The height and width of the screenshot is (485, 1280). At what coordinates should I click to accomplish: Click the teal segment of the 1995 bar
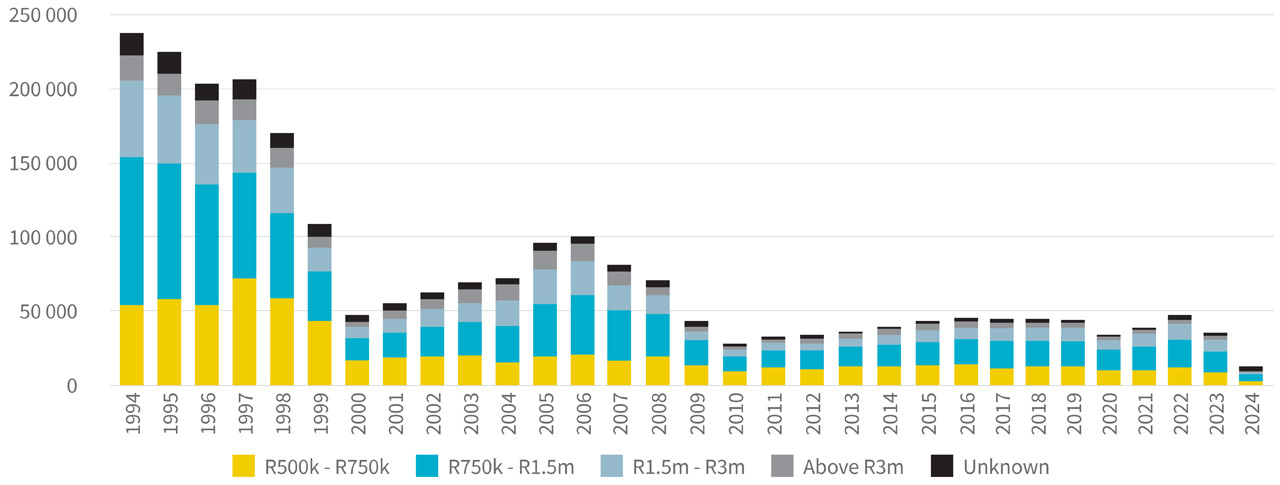(x=170, y=231)
